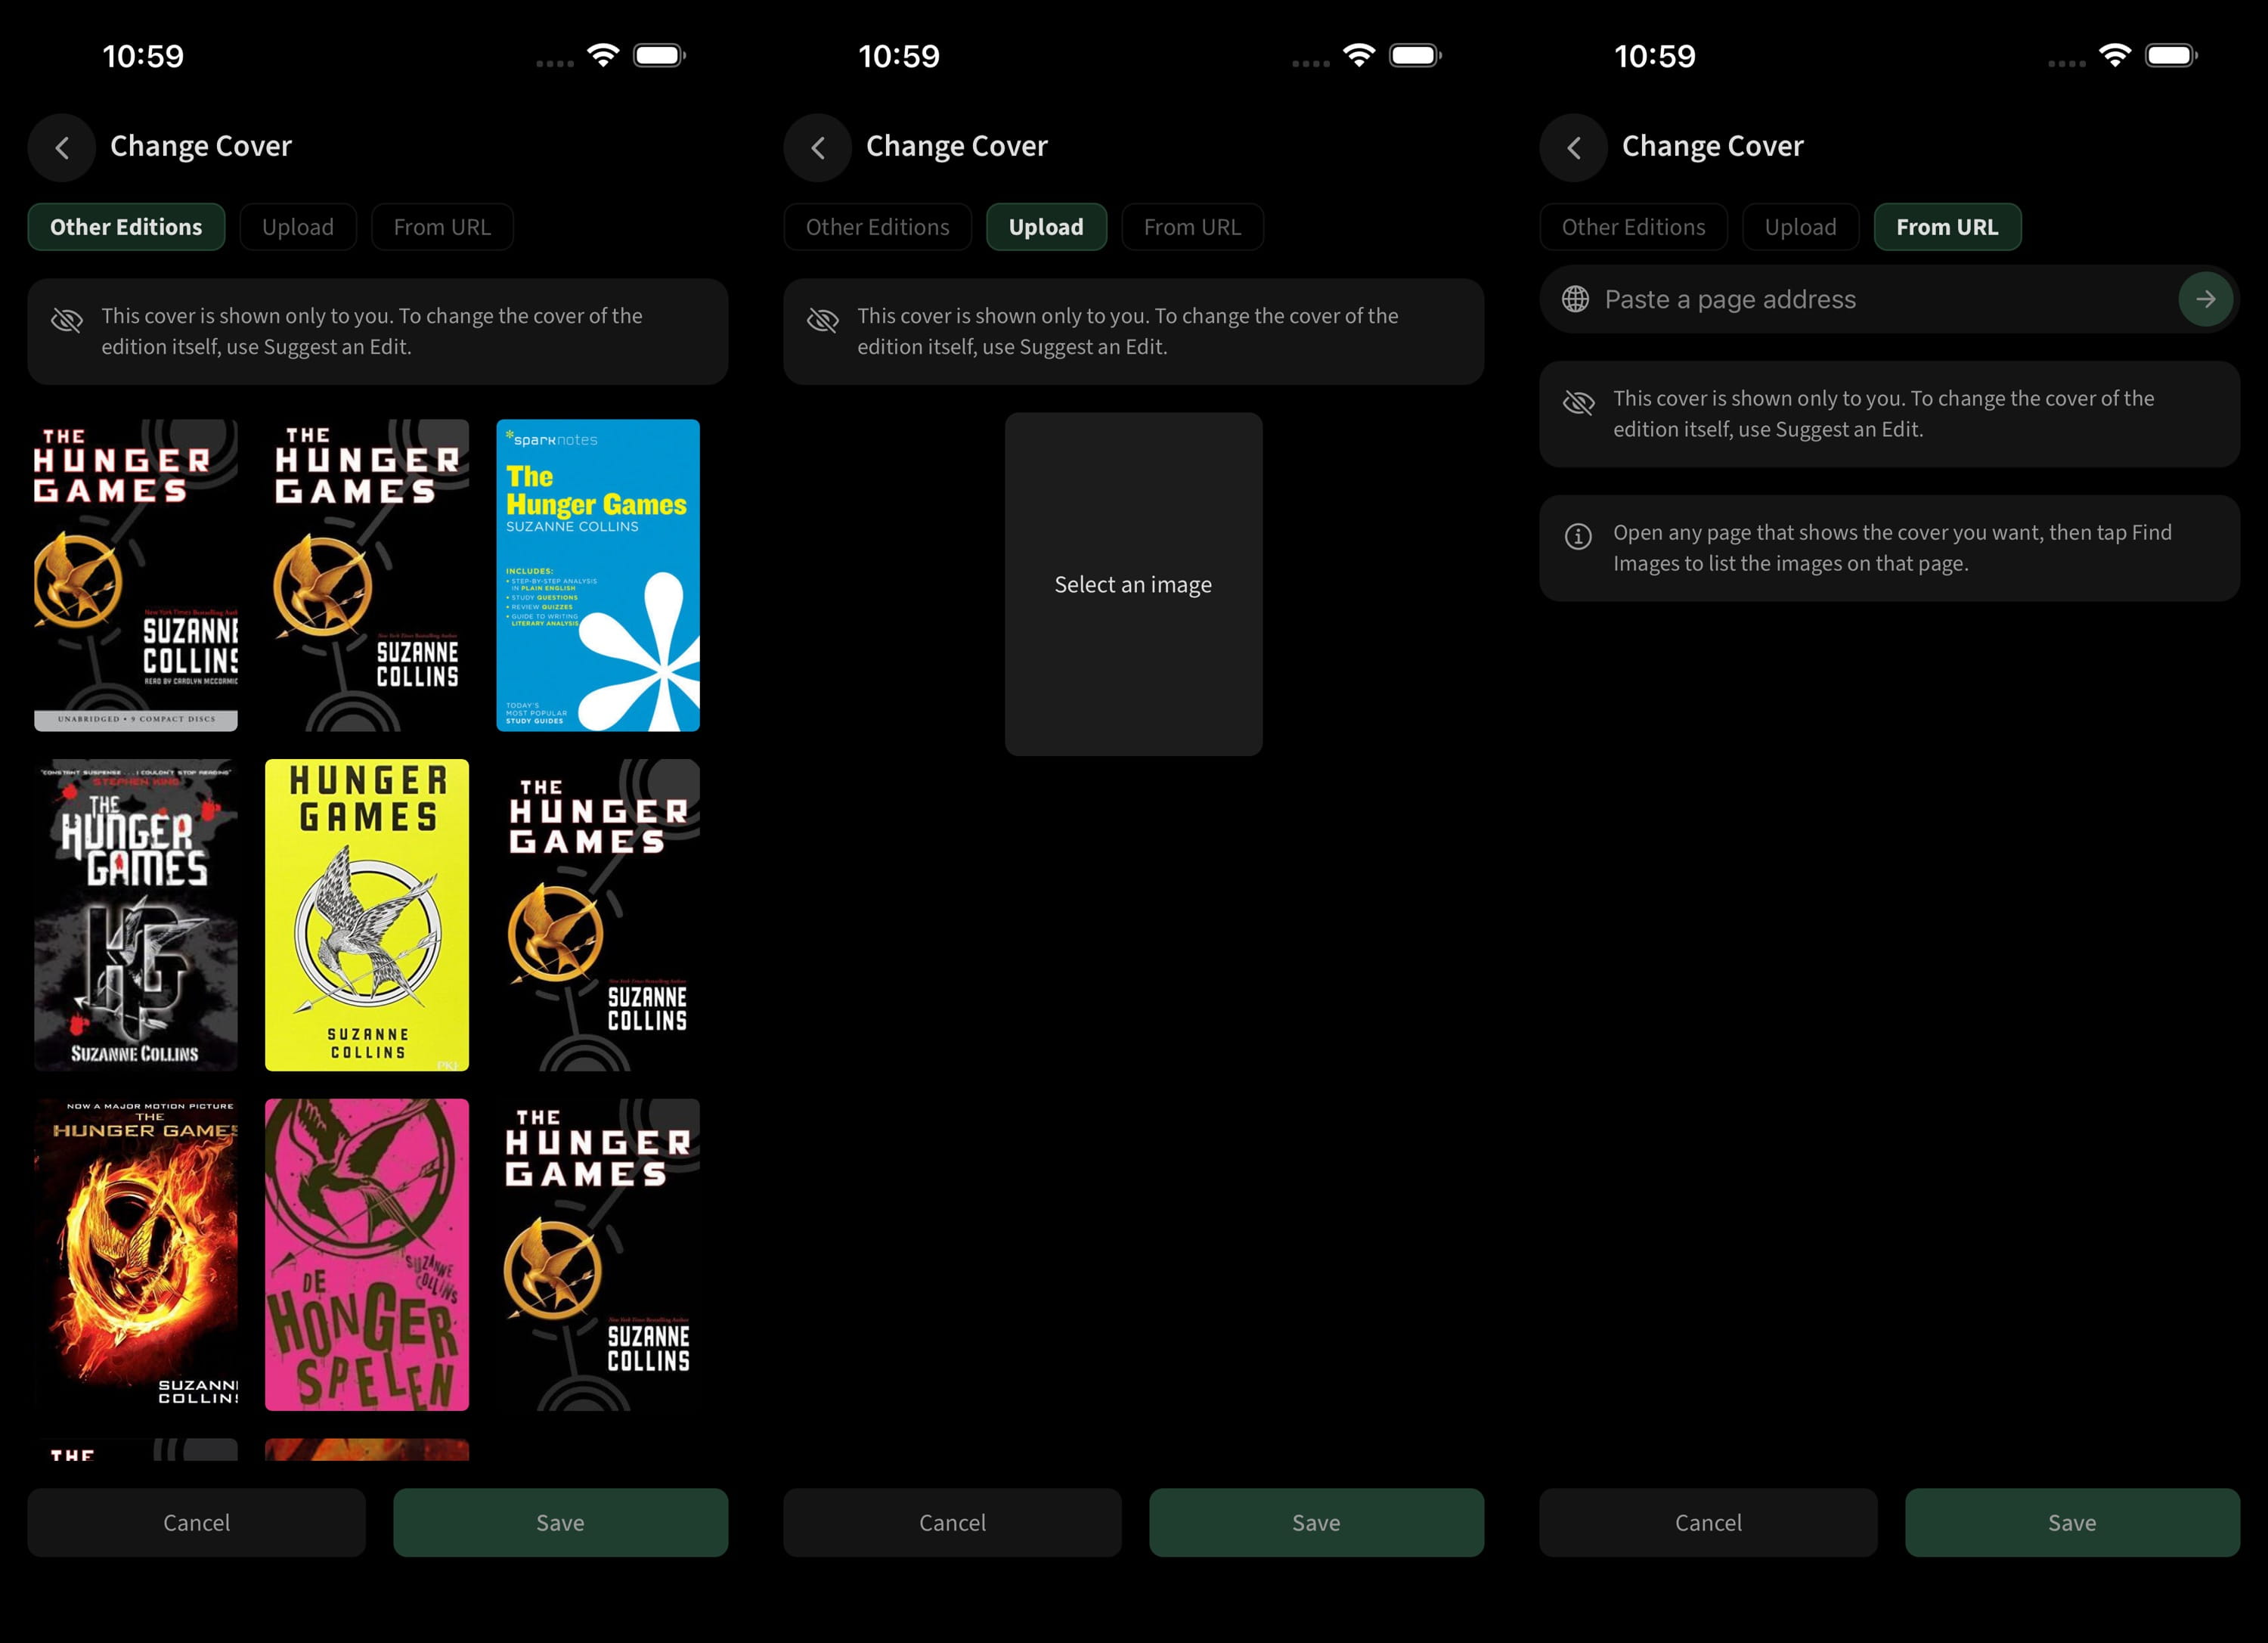This screenshot has width=2268, height=1643.
Task: Submit the page address with the arrow button
Action: [x=2205, y=299]
